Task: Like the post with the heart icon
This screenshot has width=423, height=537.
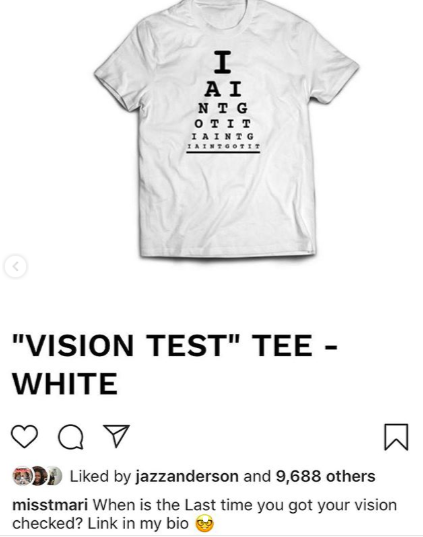Action: coord(24,436)
